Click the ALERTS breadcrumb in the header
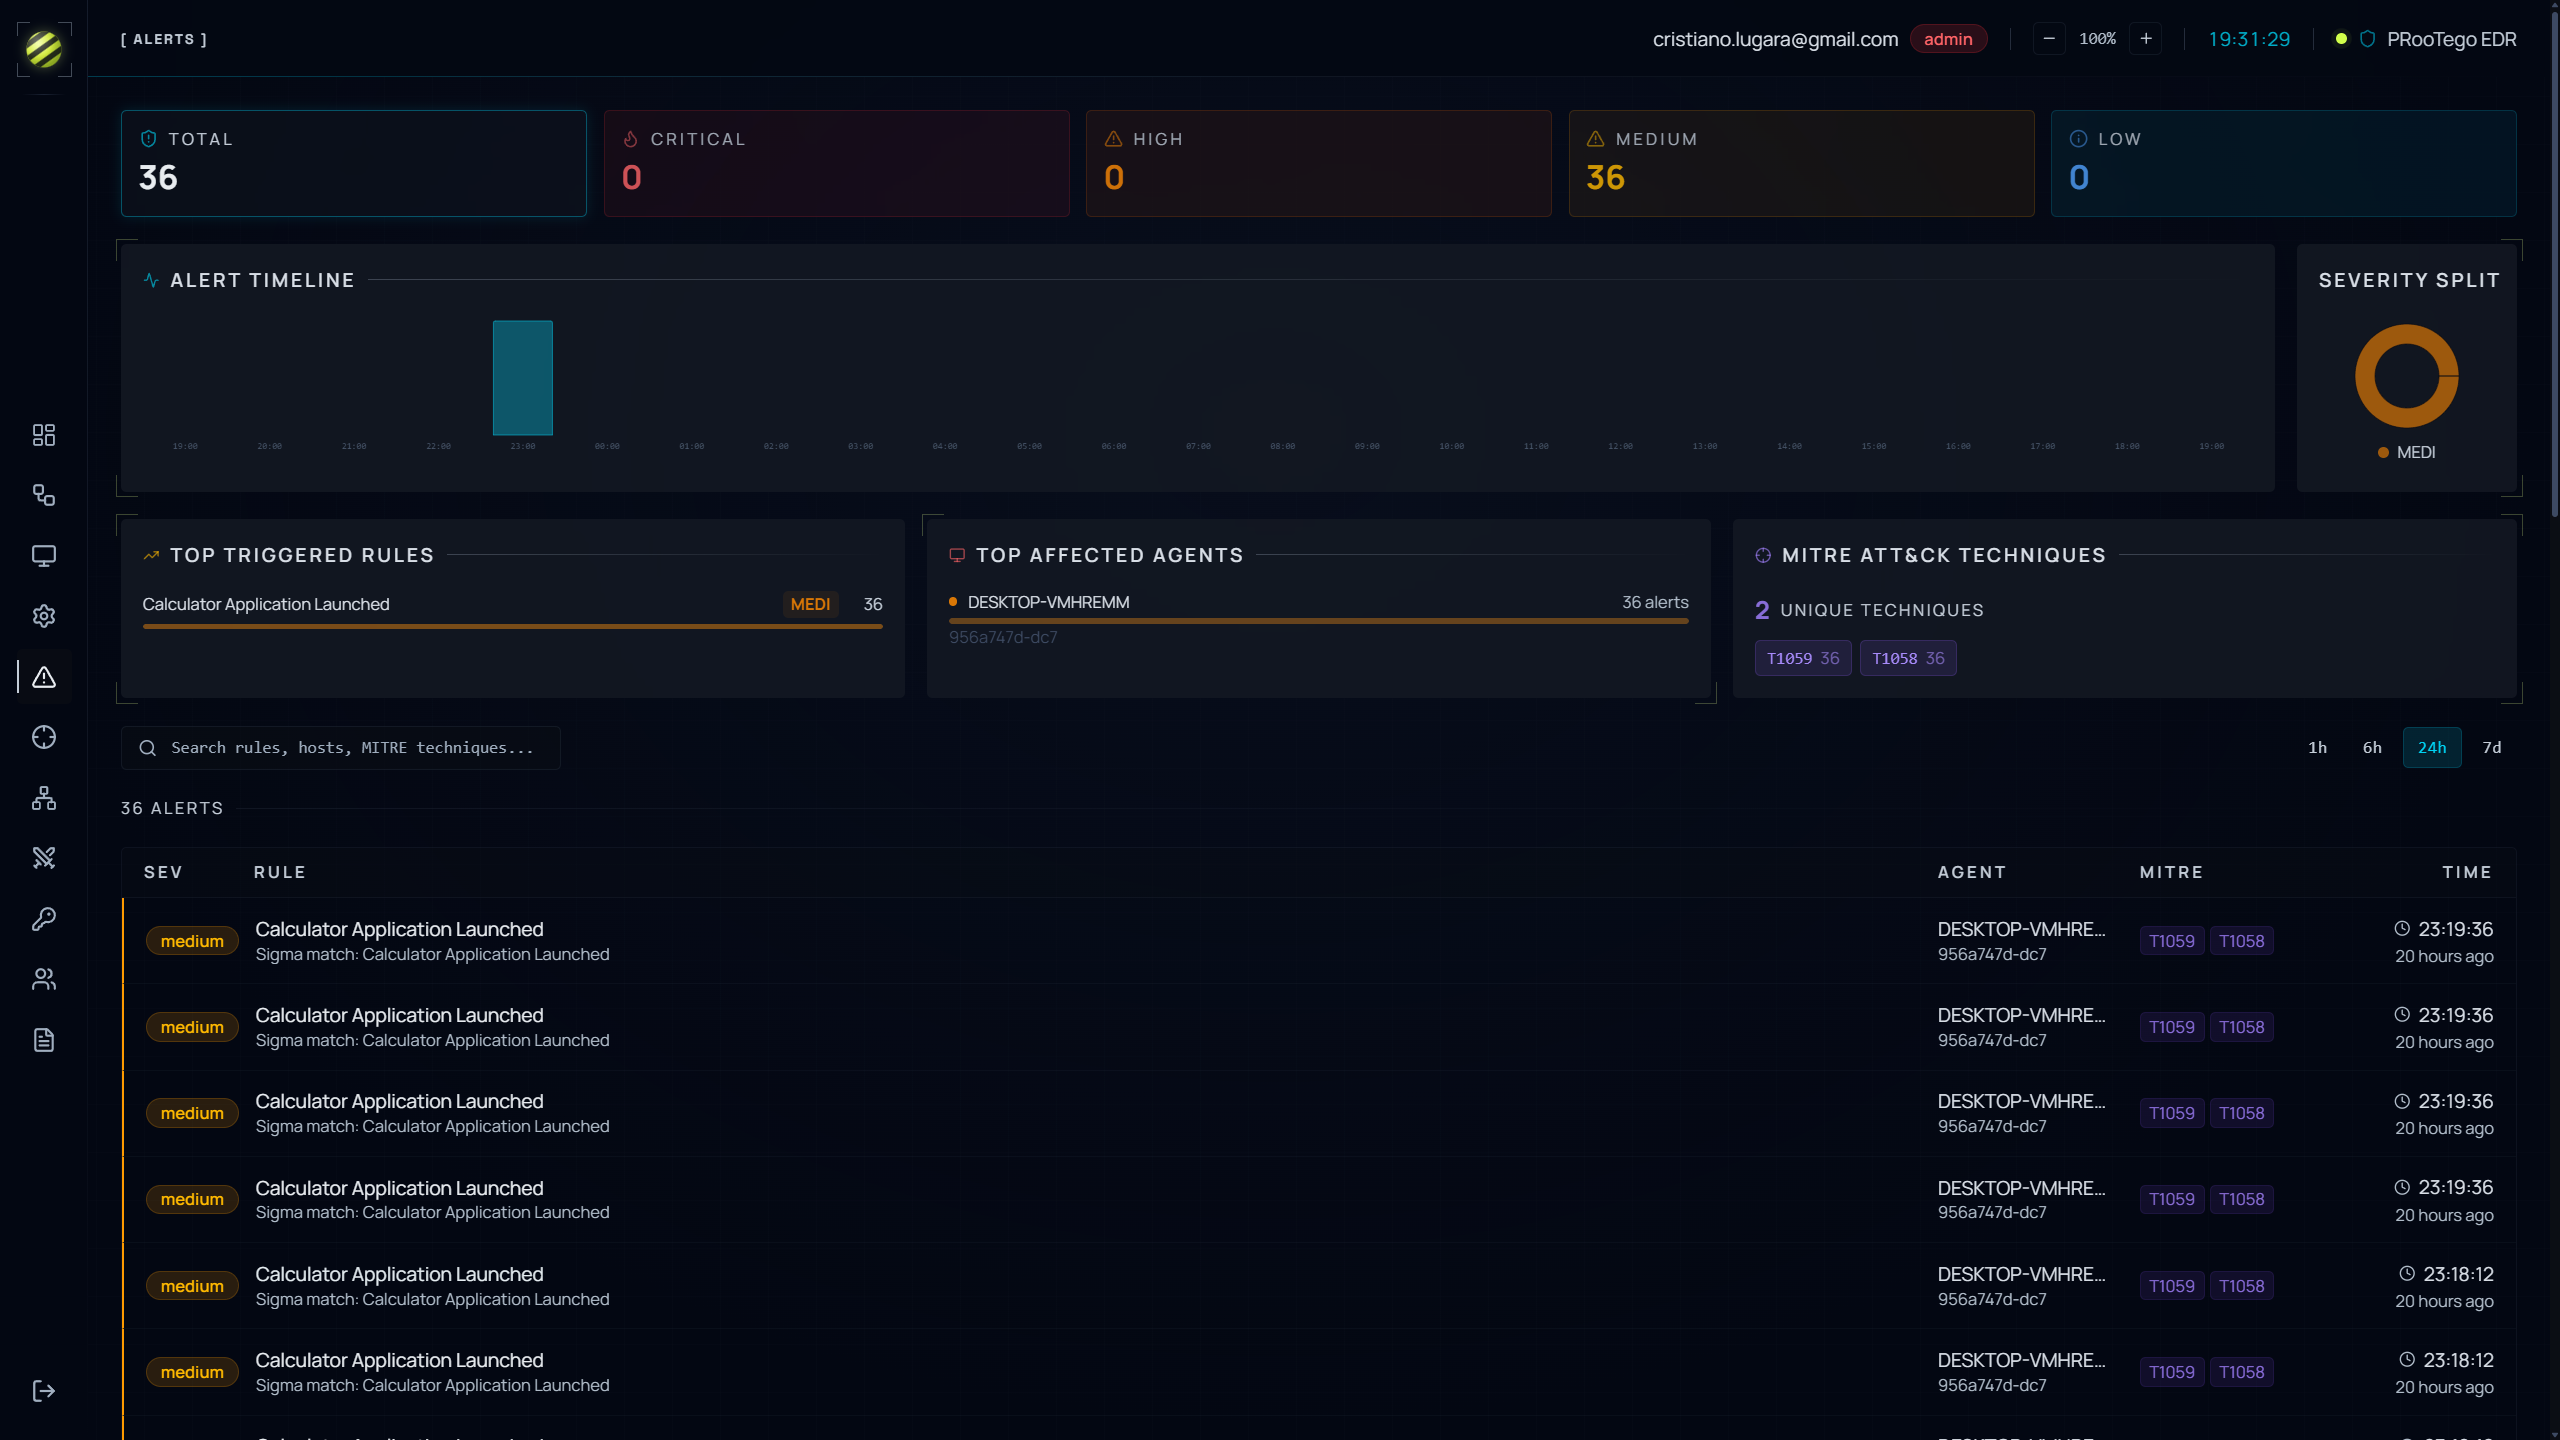Image resolution: width=2560 pixels, height=1440 pixels. pos(163,39)
